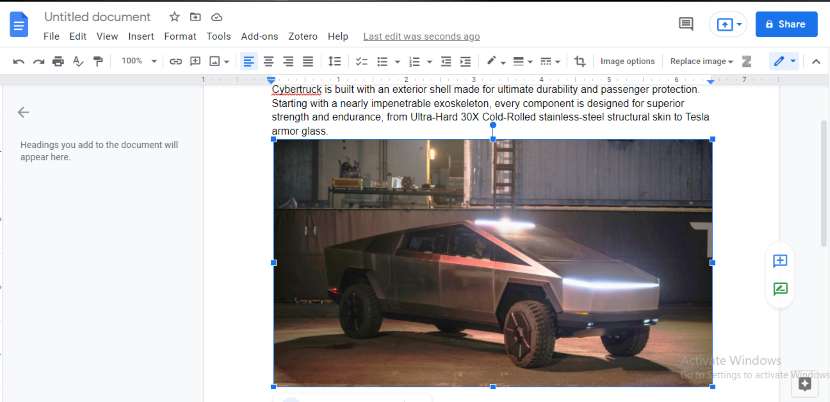Click the suggest edits side button

point(780,289)
